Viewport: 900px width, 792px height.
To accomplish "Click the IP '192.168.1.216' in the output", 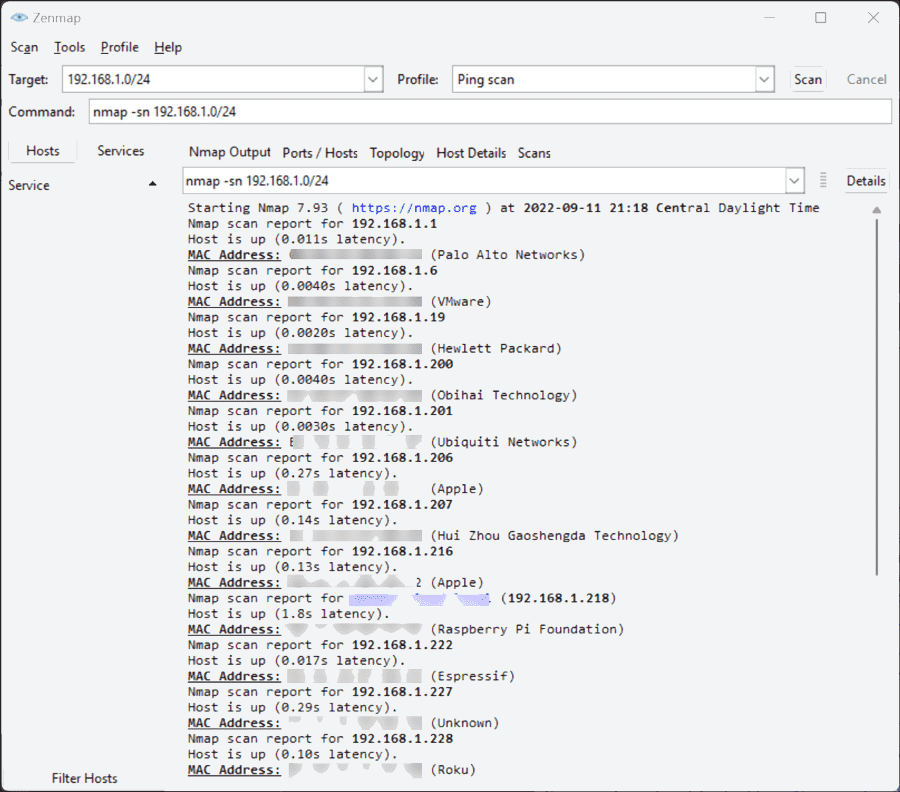I will point(402,552).
